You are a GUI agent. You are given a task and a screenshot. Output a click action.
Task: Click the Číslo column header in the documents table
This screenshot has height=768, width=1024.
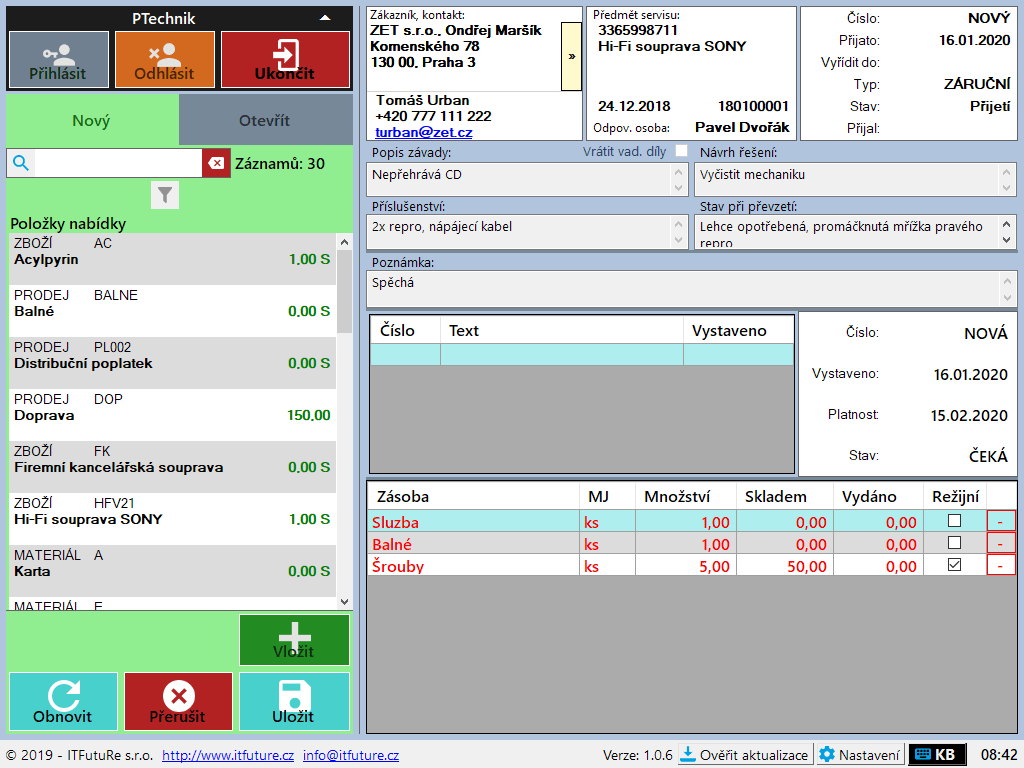point(406,330)
